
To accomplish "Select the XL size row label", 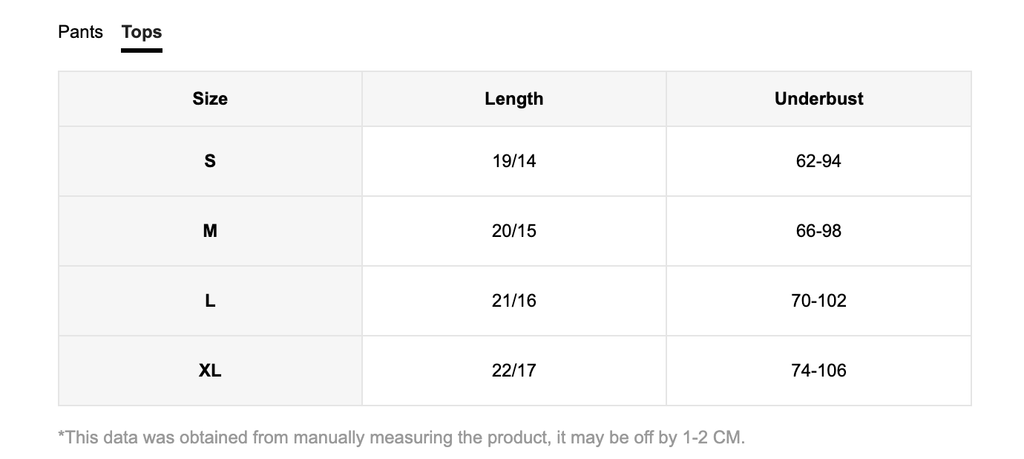I will click(210, 371).
